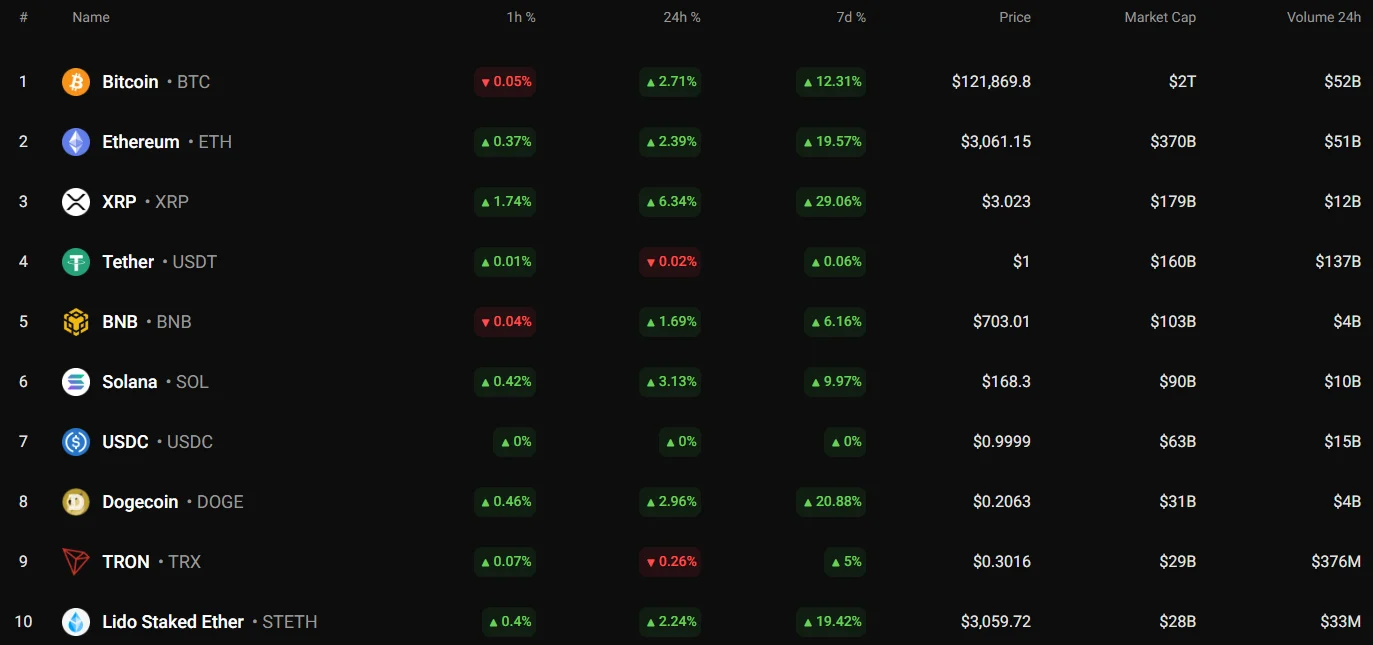Sort by the Name column header

(91, 17)
